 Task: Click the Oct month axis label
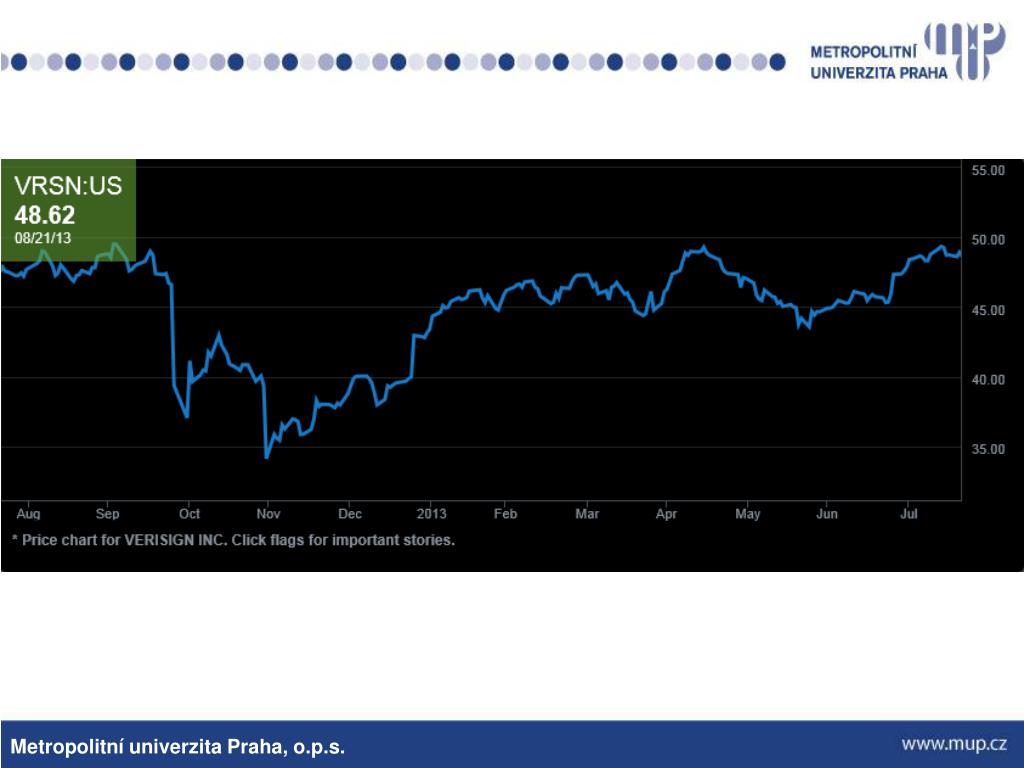click(189, 514)
